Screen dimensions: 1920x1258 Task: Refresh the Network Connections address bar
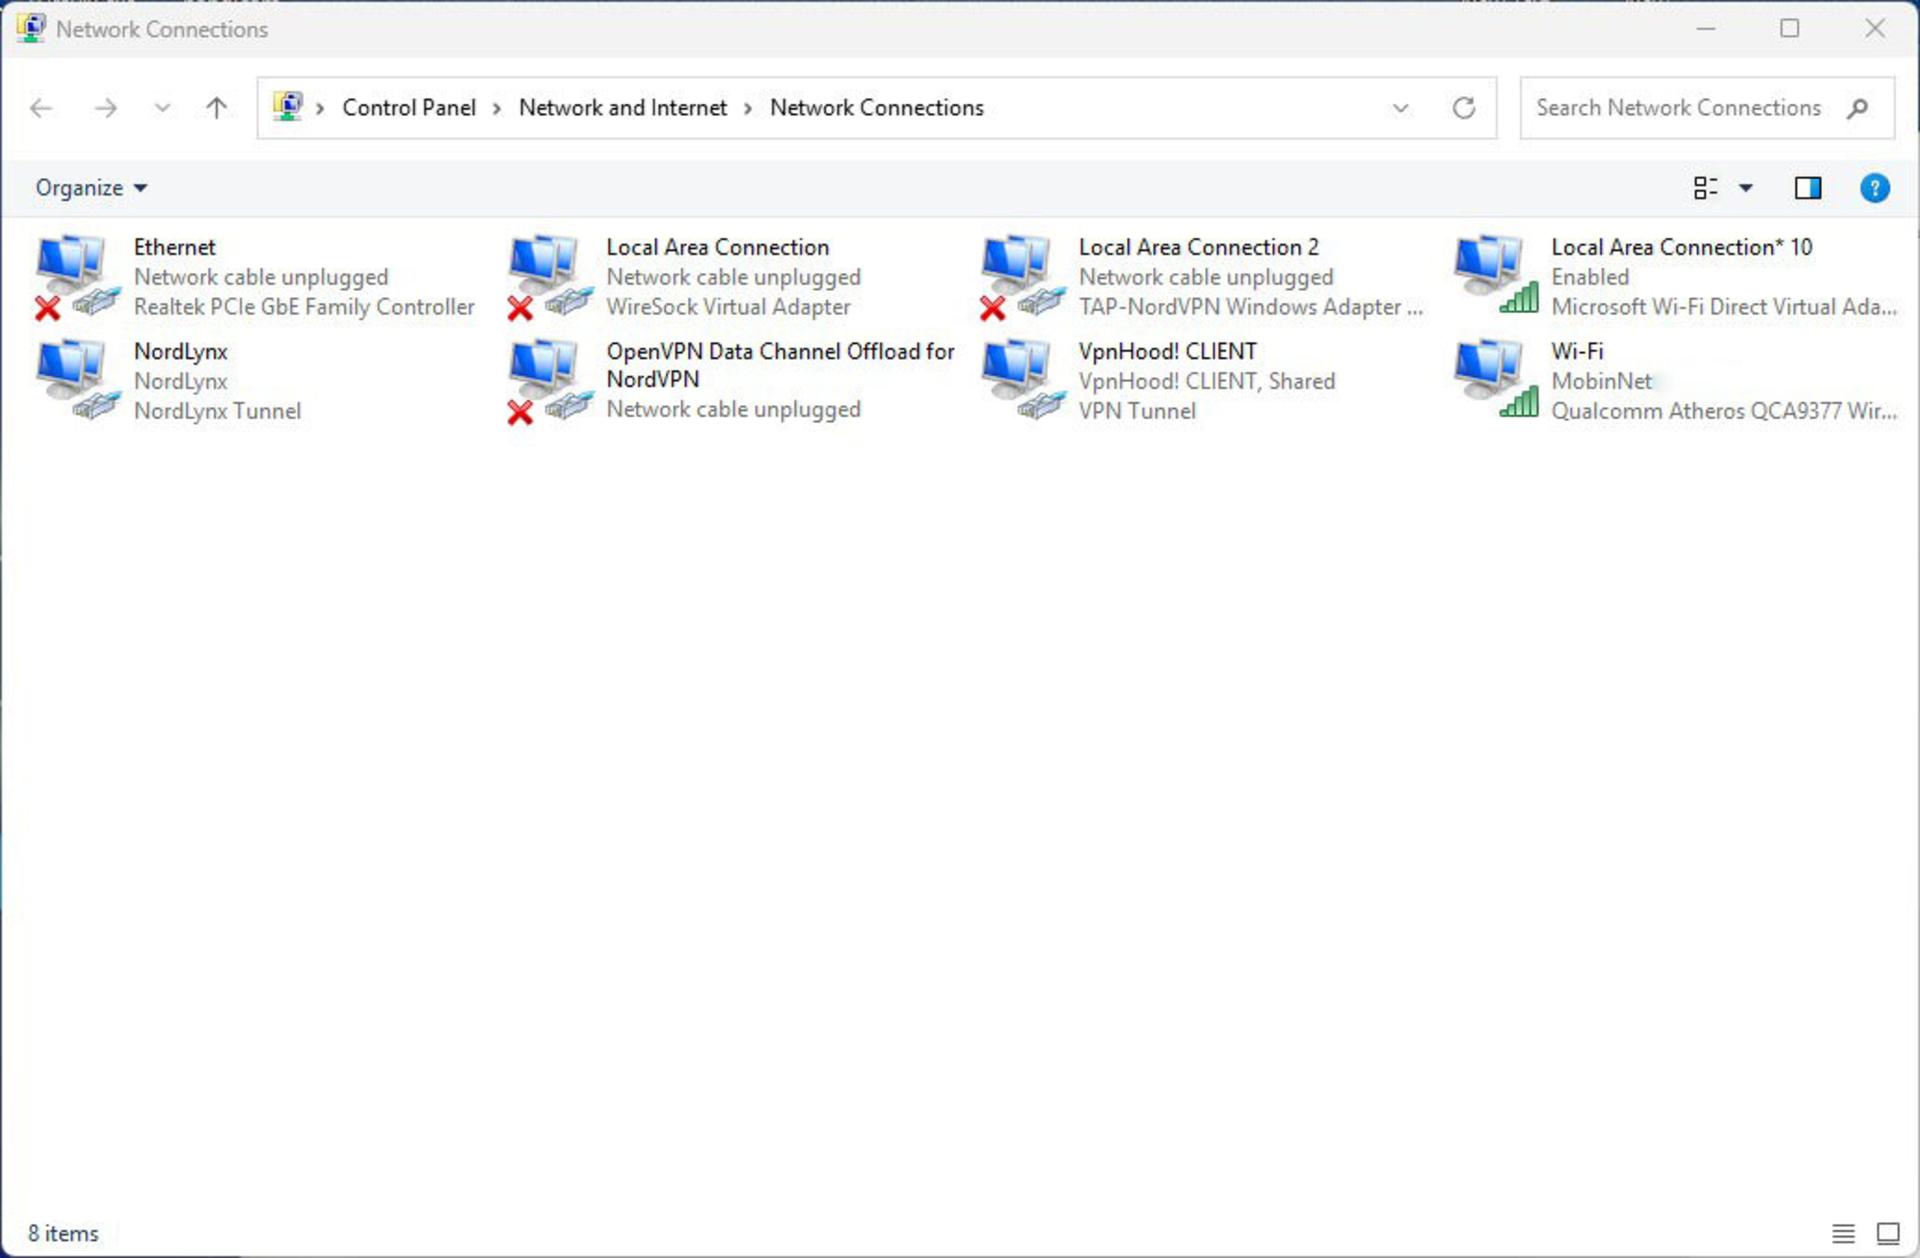click(x=1464, y=108)
